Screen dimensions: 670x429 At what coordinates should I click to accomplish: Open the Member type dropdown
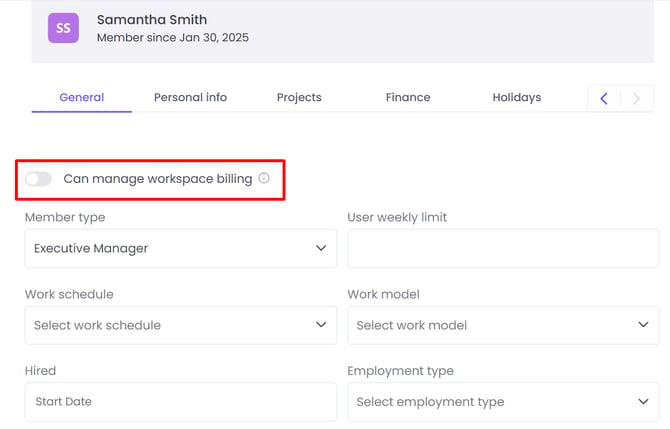point(180,248)
